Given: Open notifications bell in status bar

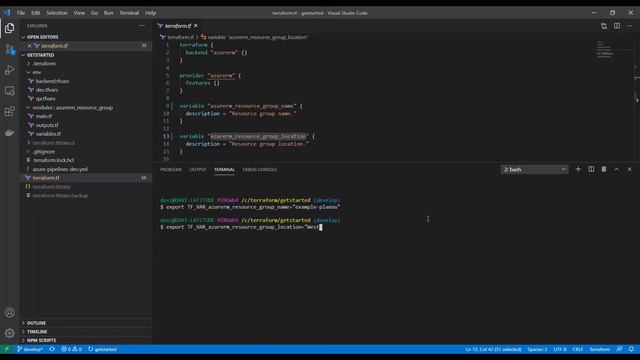Looking at the screenshot, I should tap(631, 349).
